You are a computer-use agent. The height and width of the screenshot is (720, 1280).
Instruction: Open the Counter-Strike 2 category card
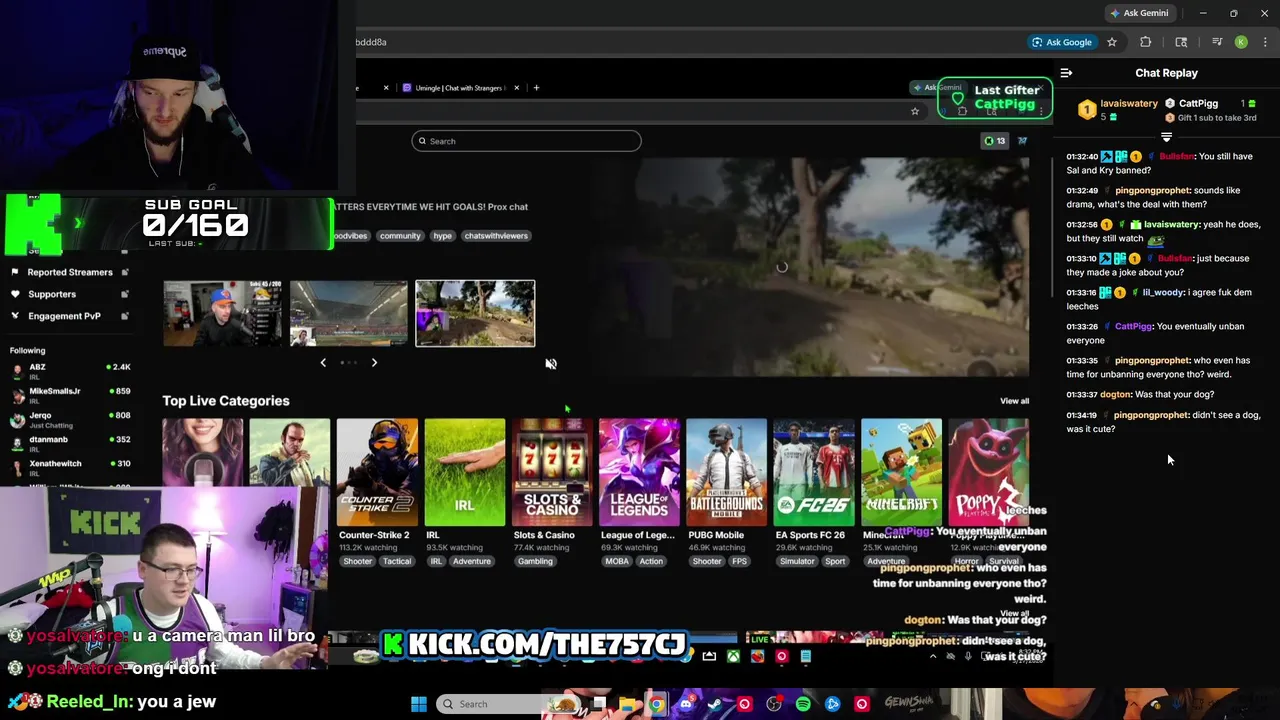point(377,473)
